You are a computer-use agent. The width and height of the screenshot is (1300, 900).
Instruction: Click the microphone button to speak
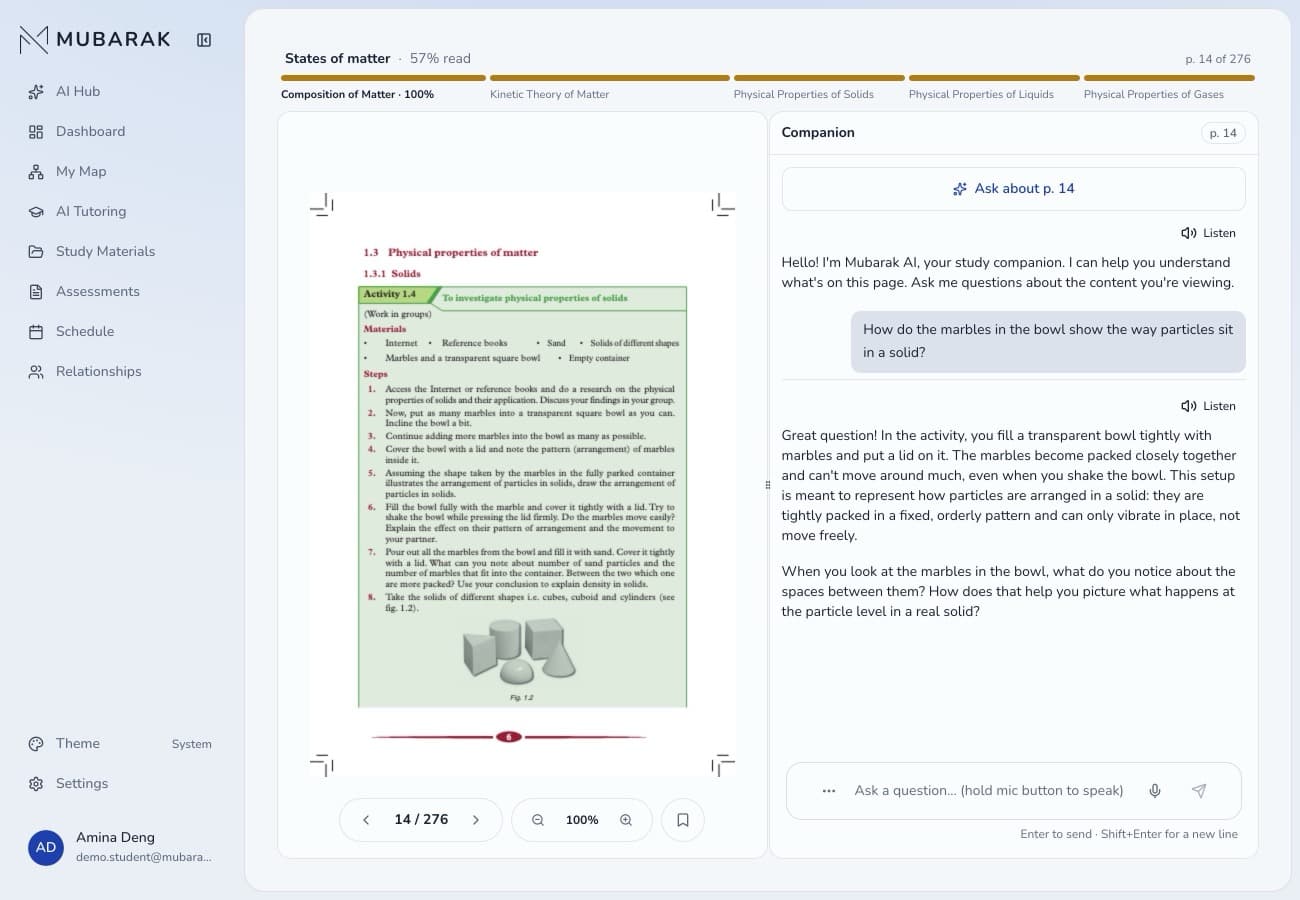[1155, 791]
